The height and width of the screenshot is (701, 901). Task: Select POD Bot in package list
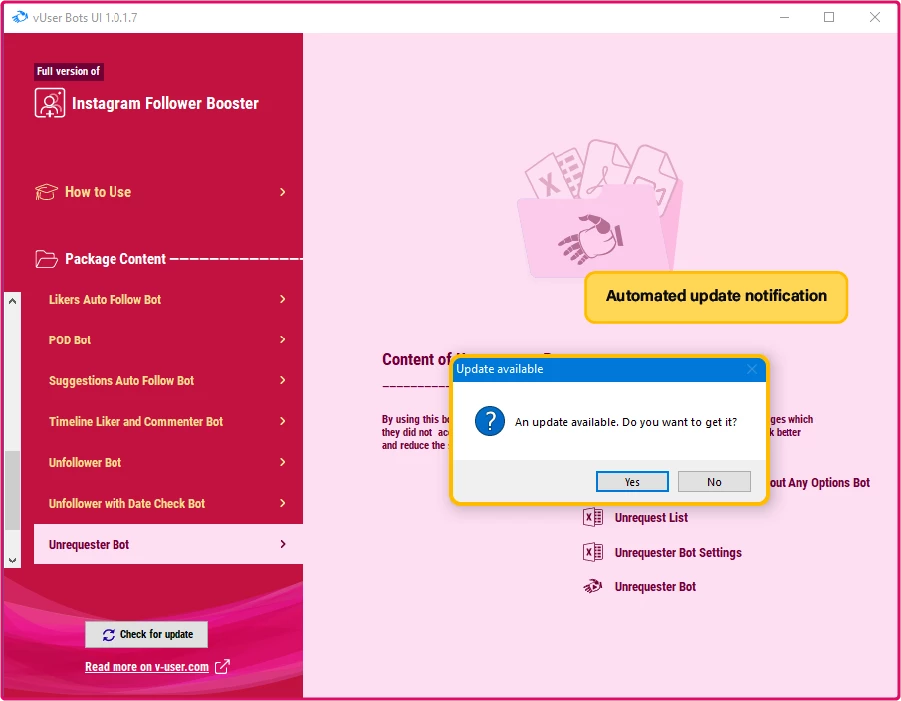click(168, 340)
